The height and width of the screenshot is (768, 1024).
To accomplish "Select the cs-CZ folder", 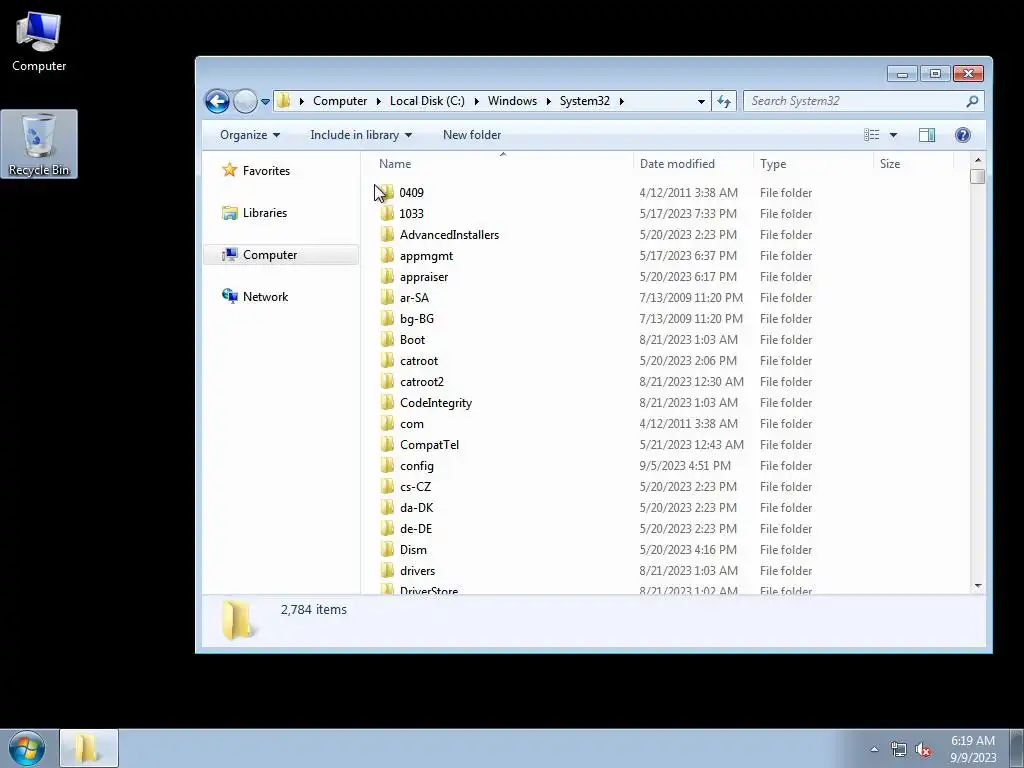I will pos(415,487).
